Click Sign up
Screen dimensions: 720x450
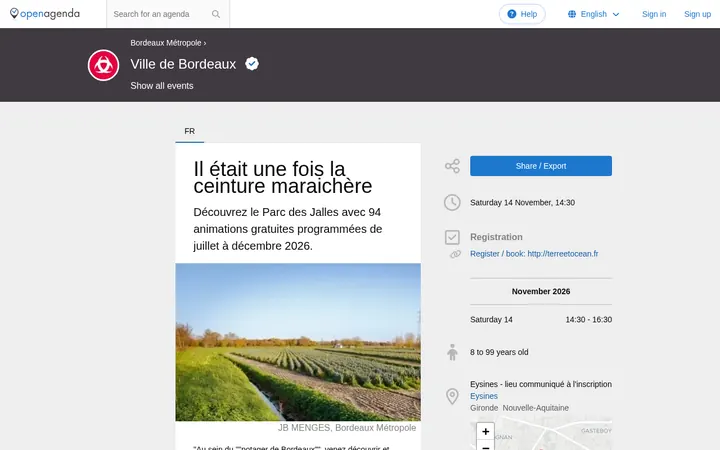[x=697, y=14]
